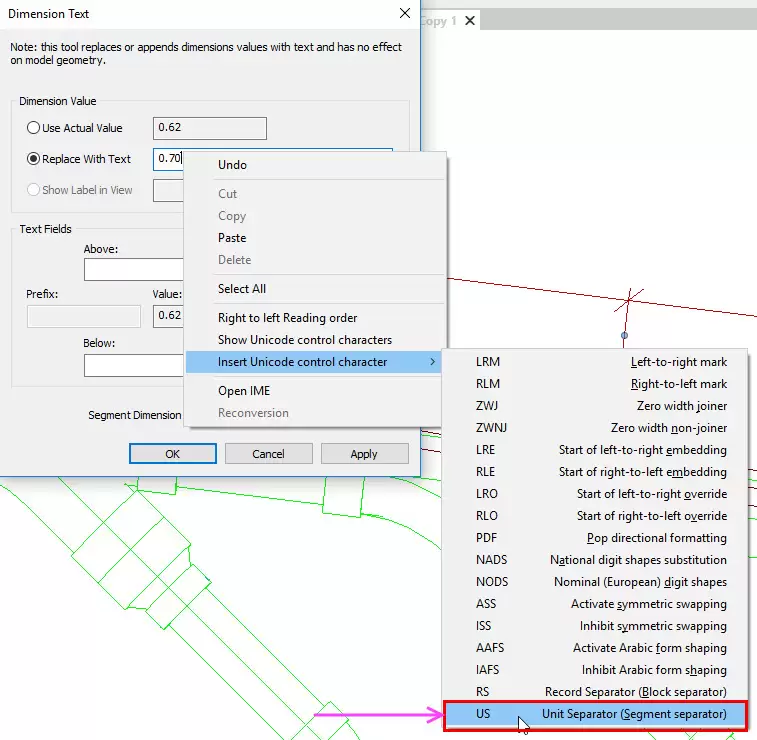Choose Paste from the context menu
The height and width of the screenshot is (740, 757).
click(x=232, y=238)
